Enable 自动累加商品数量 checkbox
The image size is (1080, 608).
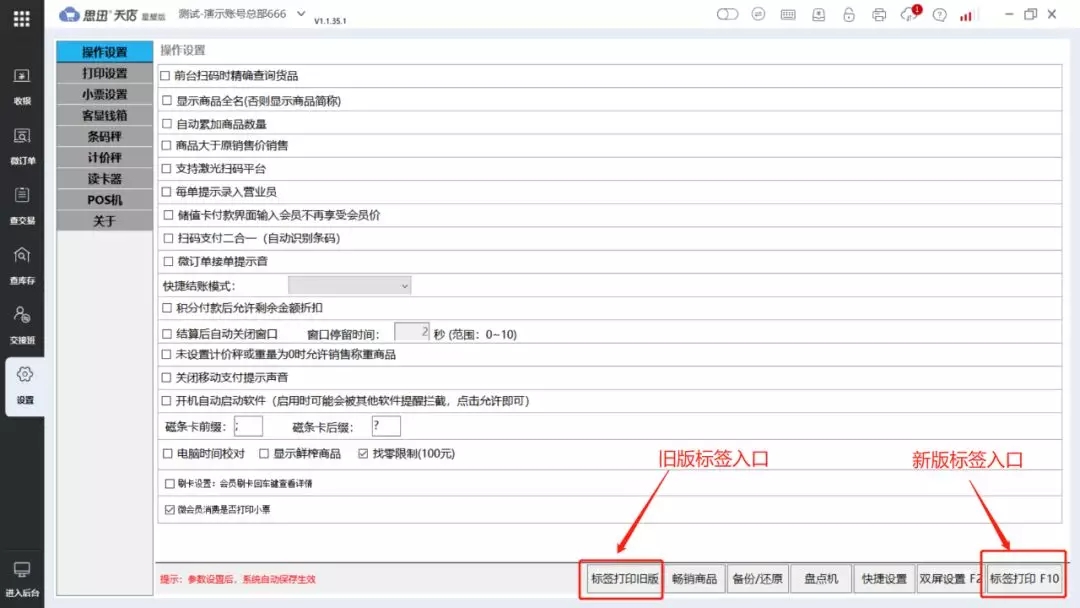(165, 123)
